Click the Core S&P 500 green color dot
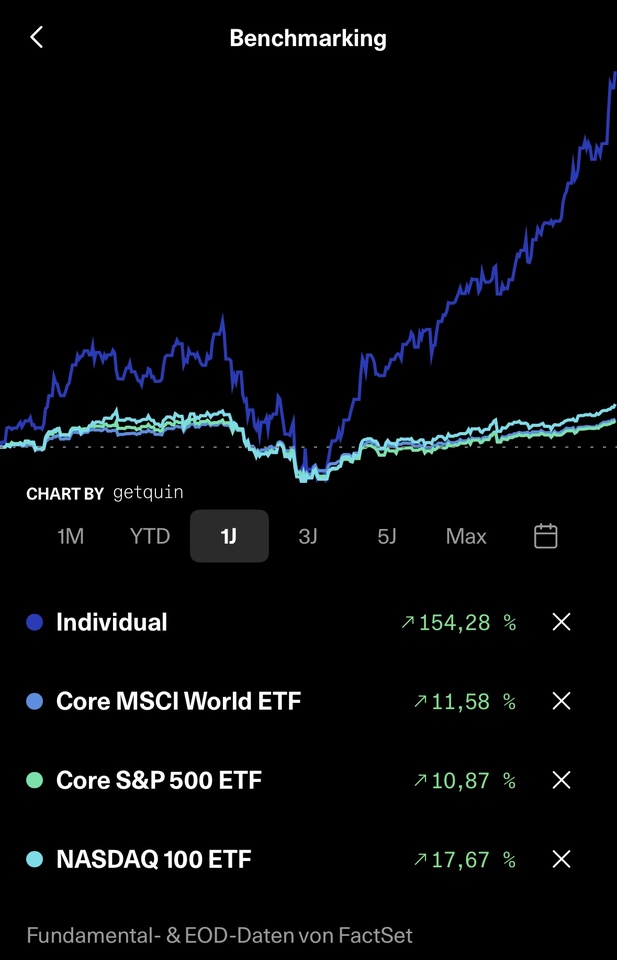 [35, 780]
